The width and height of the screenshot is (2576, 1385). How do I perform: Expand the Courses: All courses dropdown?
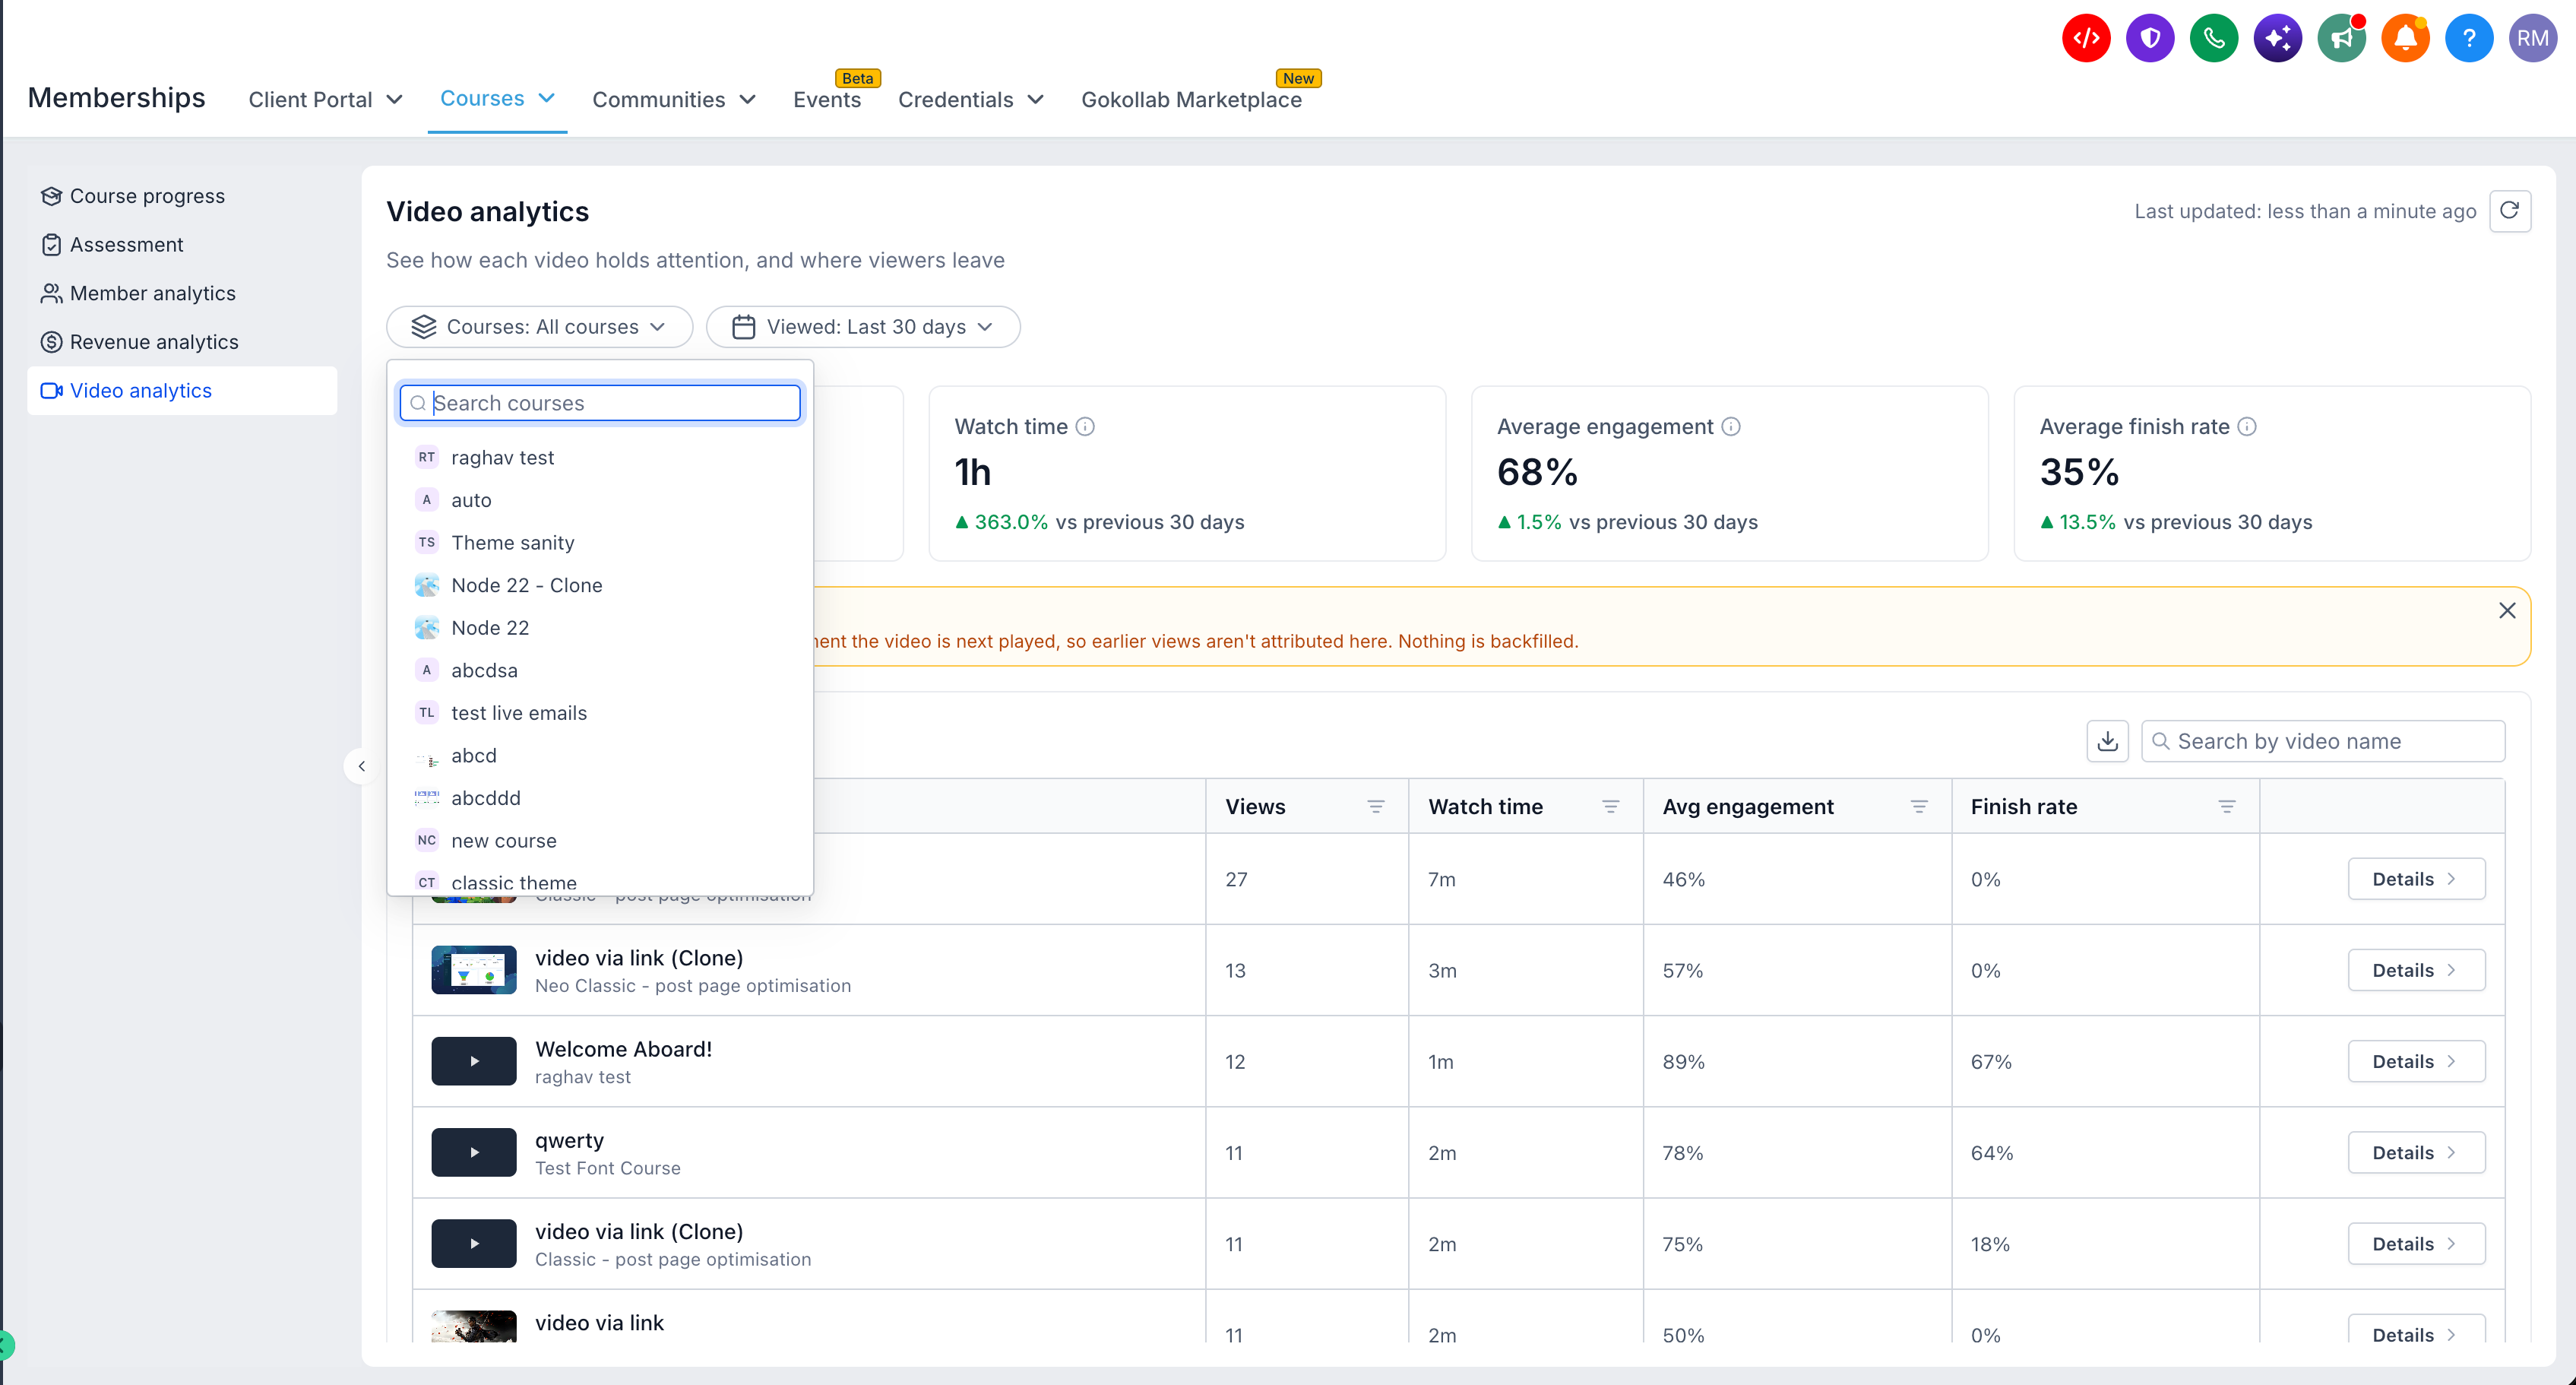[540, 327]
